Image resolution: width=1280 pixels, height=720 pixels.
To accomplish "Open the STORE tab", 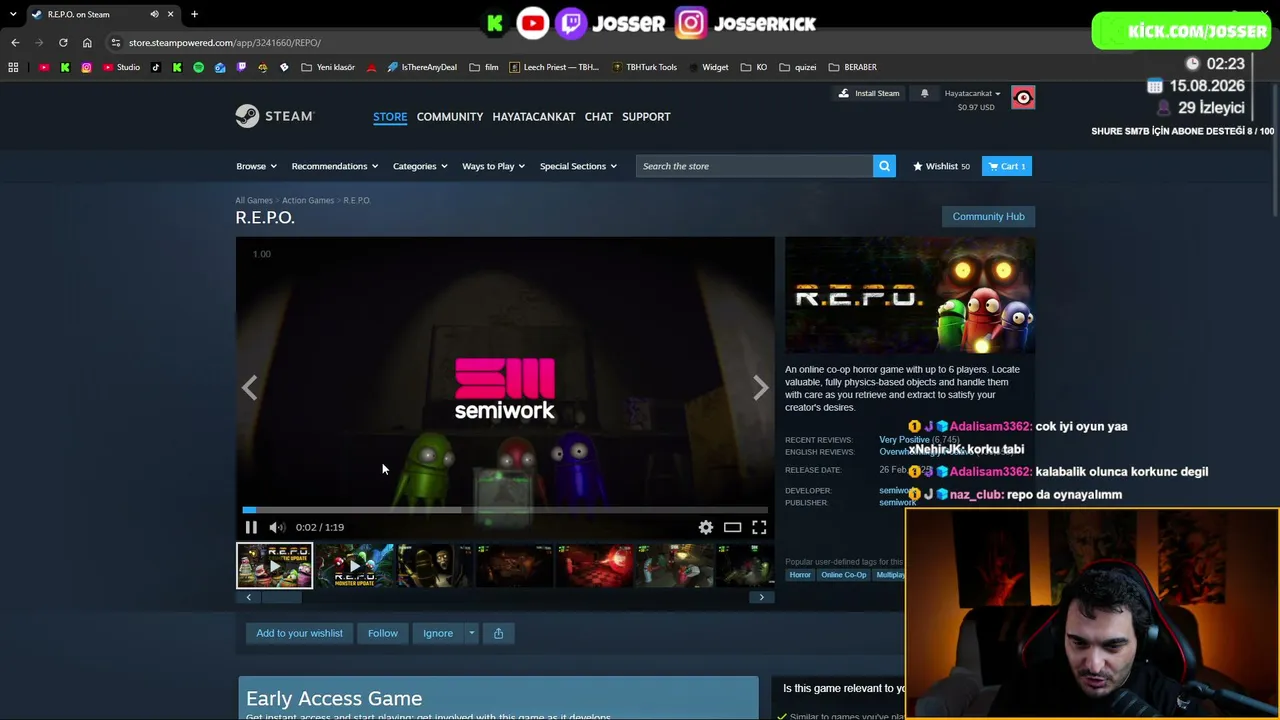I will (x=390, y=117).
